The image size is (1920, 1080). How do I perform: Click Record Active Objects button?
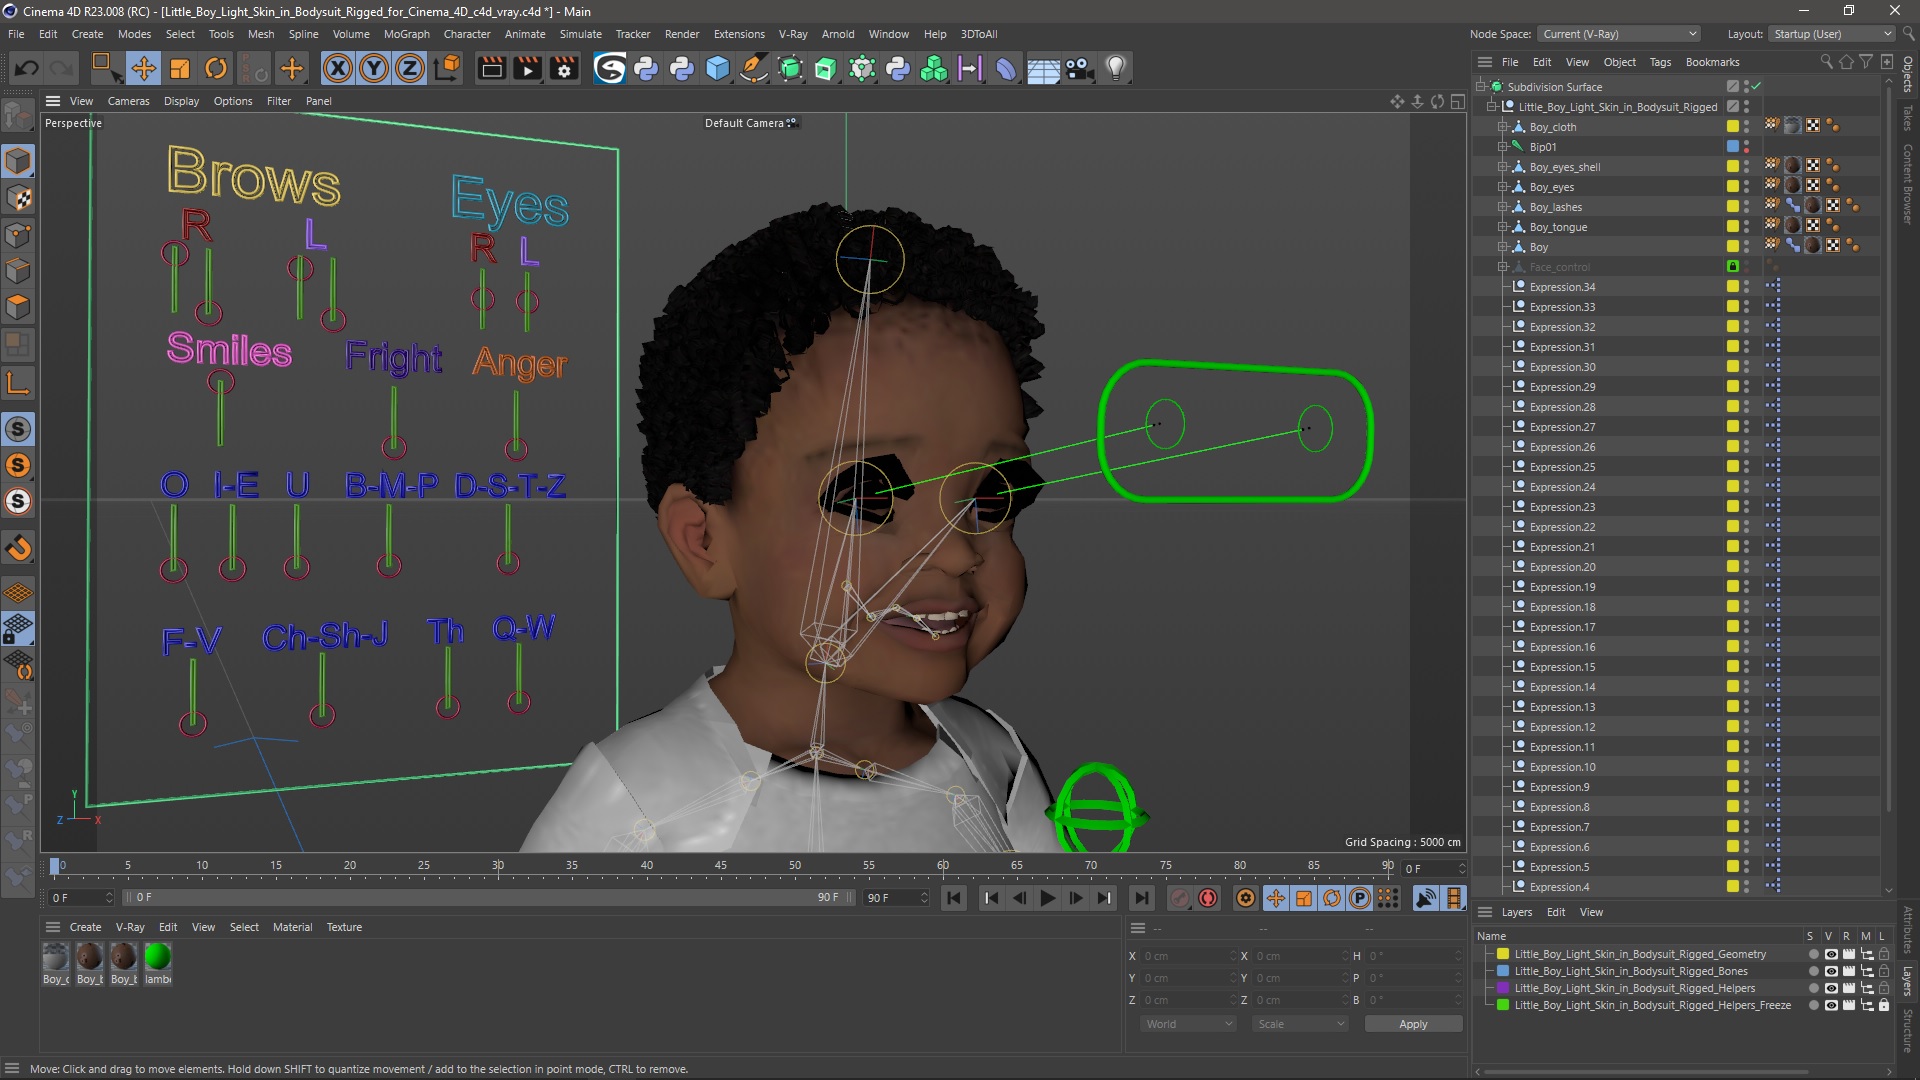(1180, 898)
